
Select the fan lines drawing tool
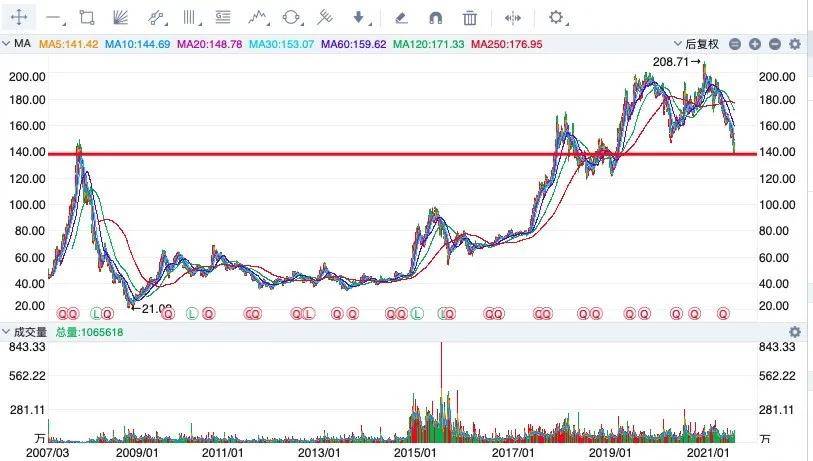tap(120, 18)
